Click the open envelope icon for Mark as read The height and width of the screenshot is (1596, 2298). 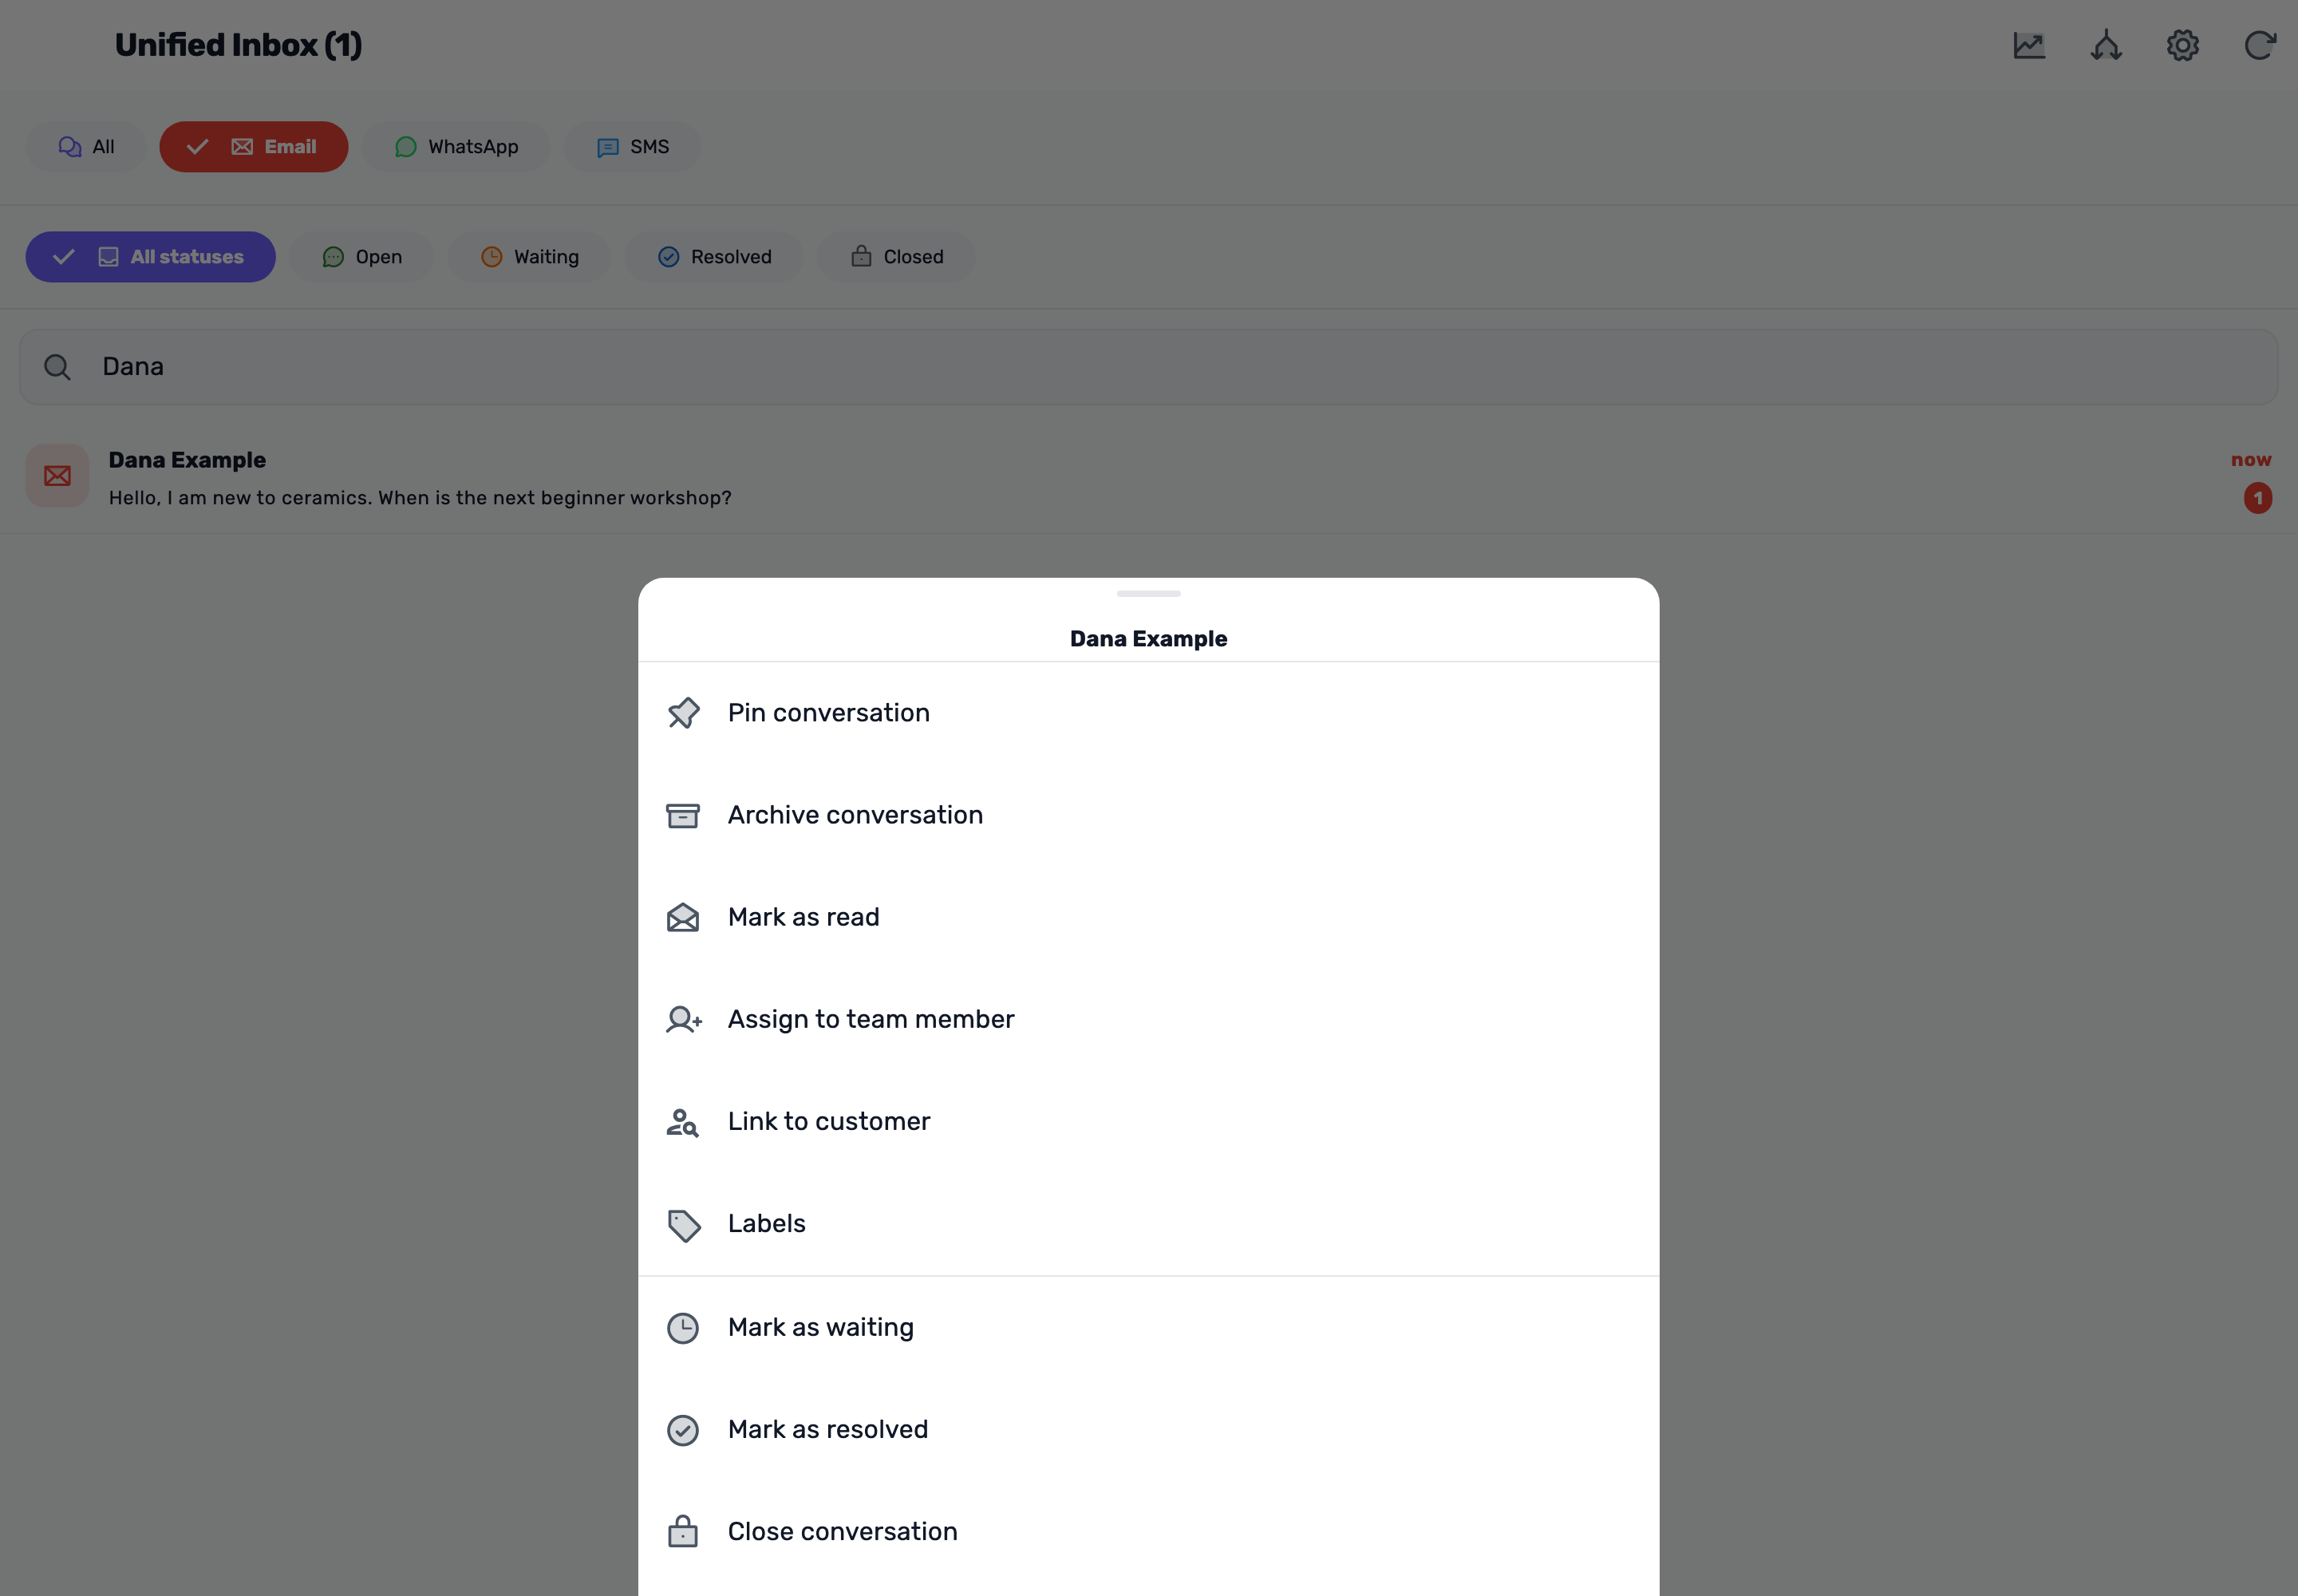(x=683, y=917)
